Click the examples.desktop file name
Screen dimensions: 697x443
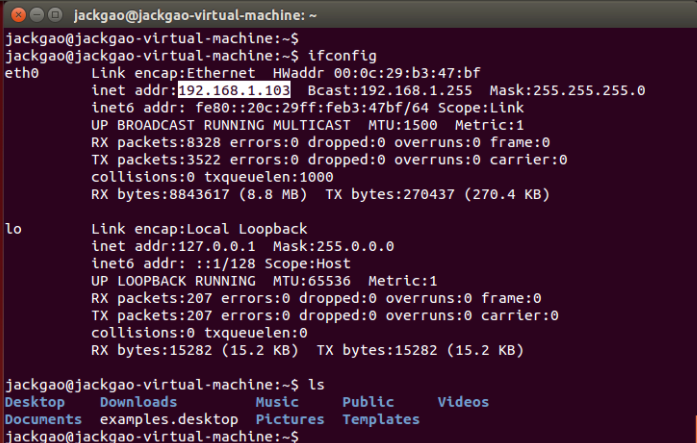coord(169,419)
